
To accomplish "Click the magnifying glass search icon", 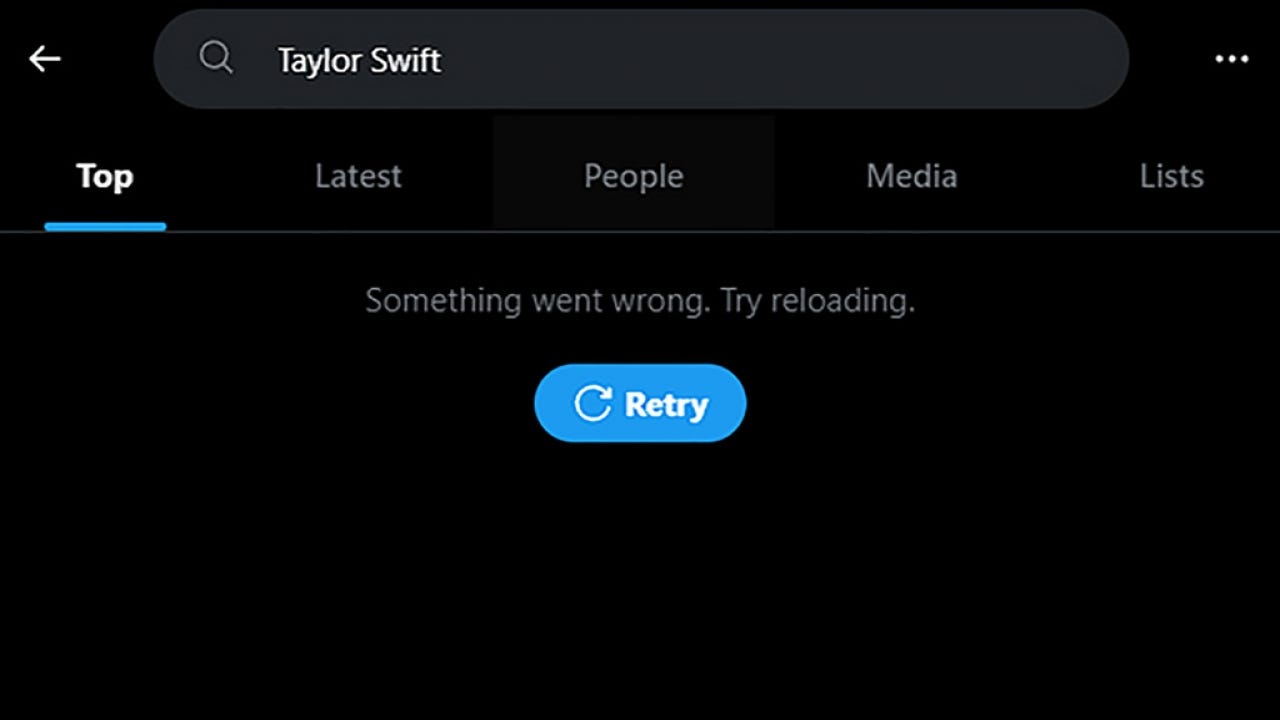I will pos(216,58).
